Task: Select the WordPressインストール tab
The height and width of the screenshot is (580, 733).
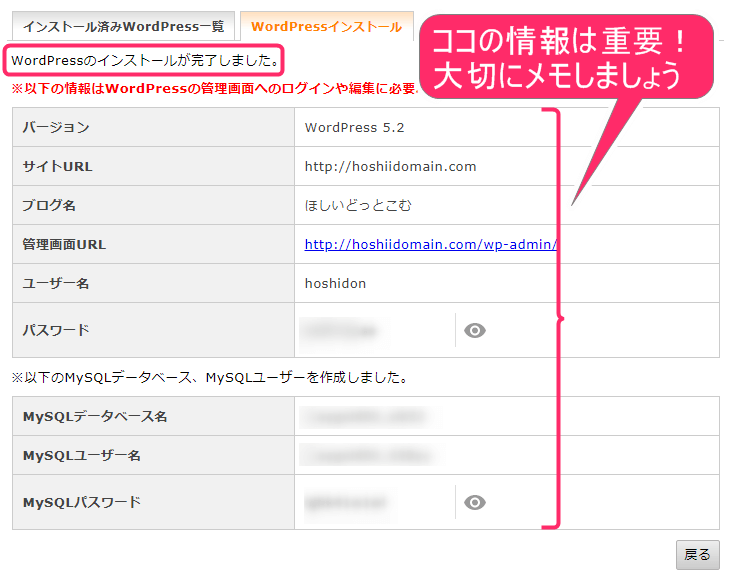Action: [x=327, y=27]
